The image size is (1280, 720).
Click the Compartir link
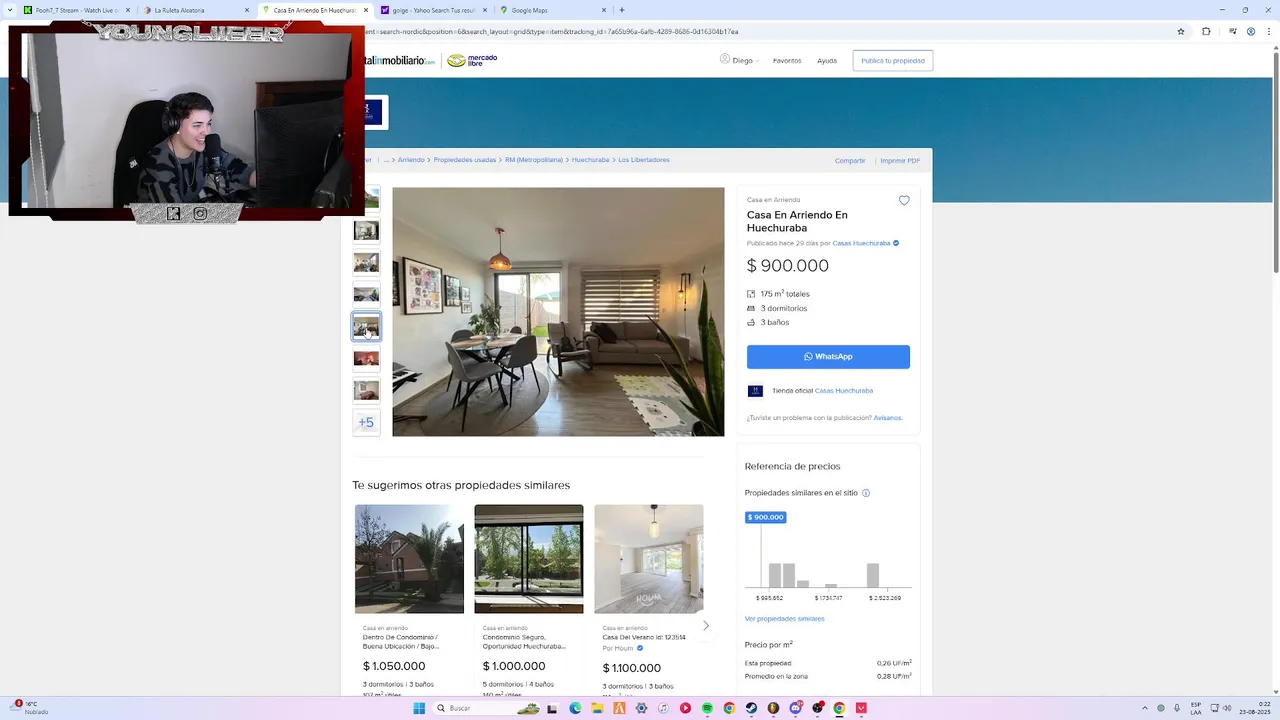pos(850,161)
